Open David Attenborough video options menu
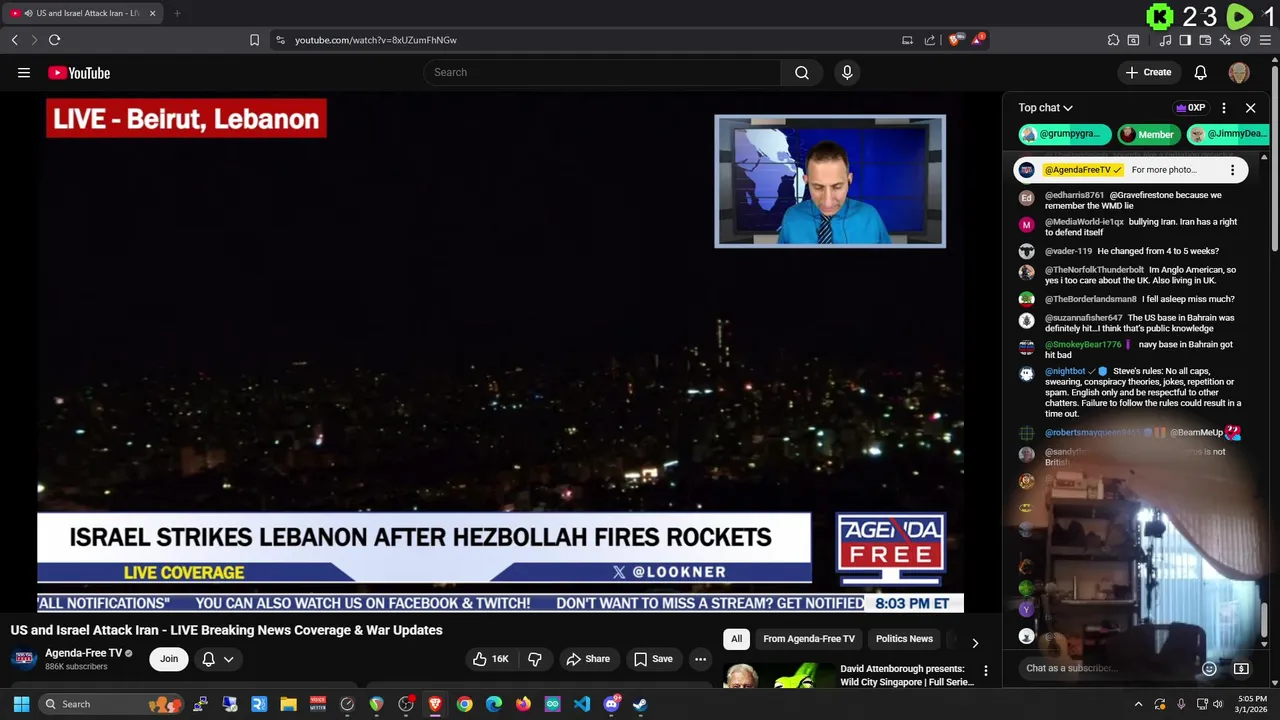The width and height of the screenshot is (1280, 720). (985, 671)
